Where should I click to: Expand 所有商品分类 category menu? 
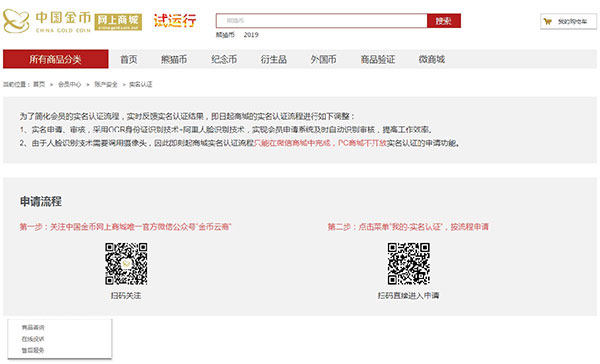55,59
